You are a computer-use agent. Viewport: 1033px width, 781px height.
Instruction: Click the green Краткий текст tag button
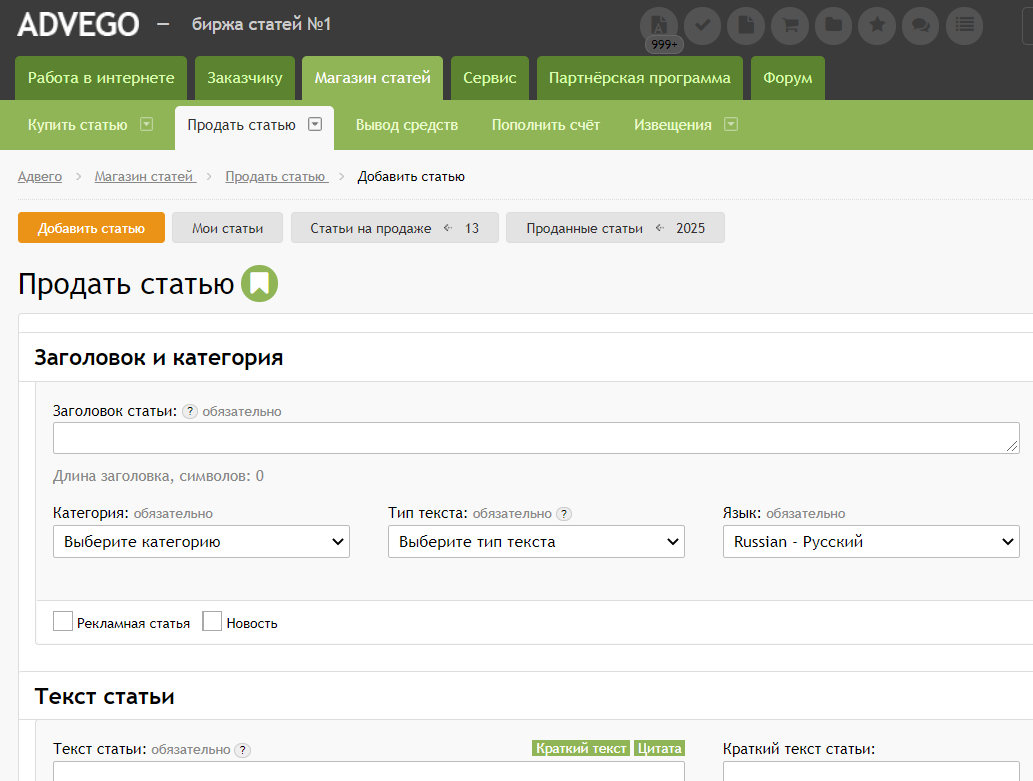(581, 748)
